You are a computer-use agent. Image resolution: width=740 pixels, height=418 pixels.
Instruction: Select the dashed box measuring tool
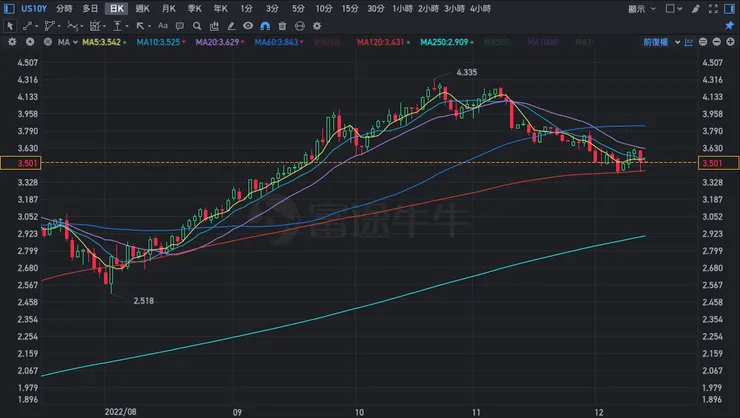(x=95, y=26)
